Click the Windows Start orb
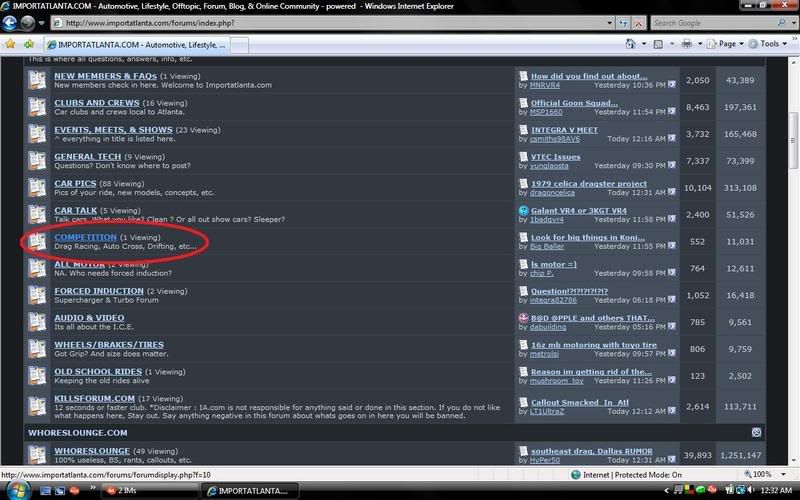The width and height of the screenshot is (800, 500). pos(17,490)
